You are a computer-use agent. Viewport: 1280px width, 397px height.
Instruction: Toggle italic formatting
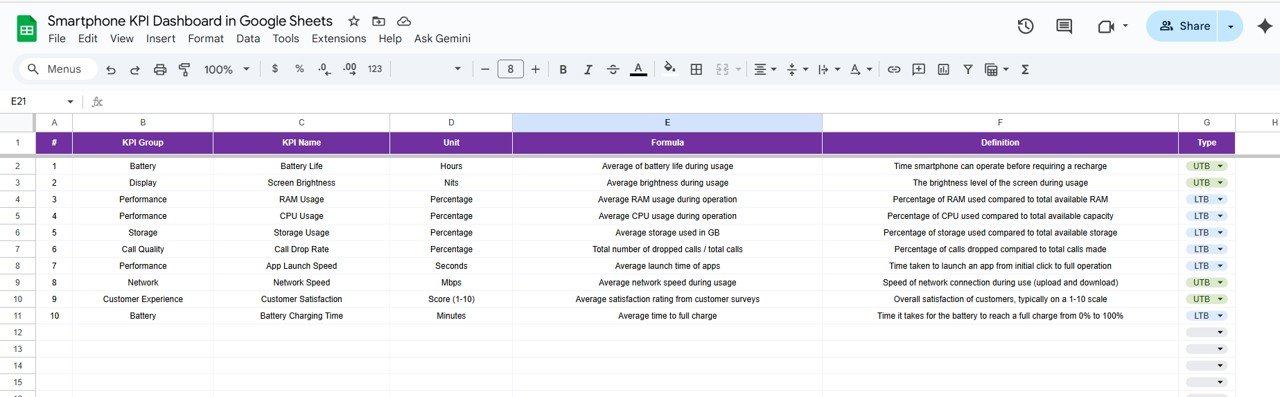[588, 69]
